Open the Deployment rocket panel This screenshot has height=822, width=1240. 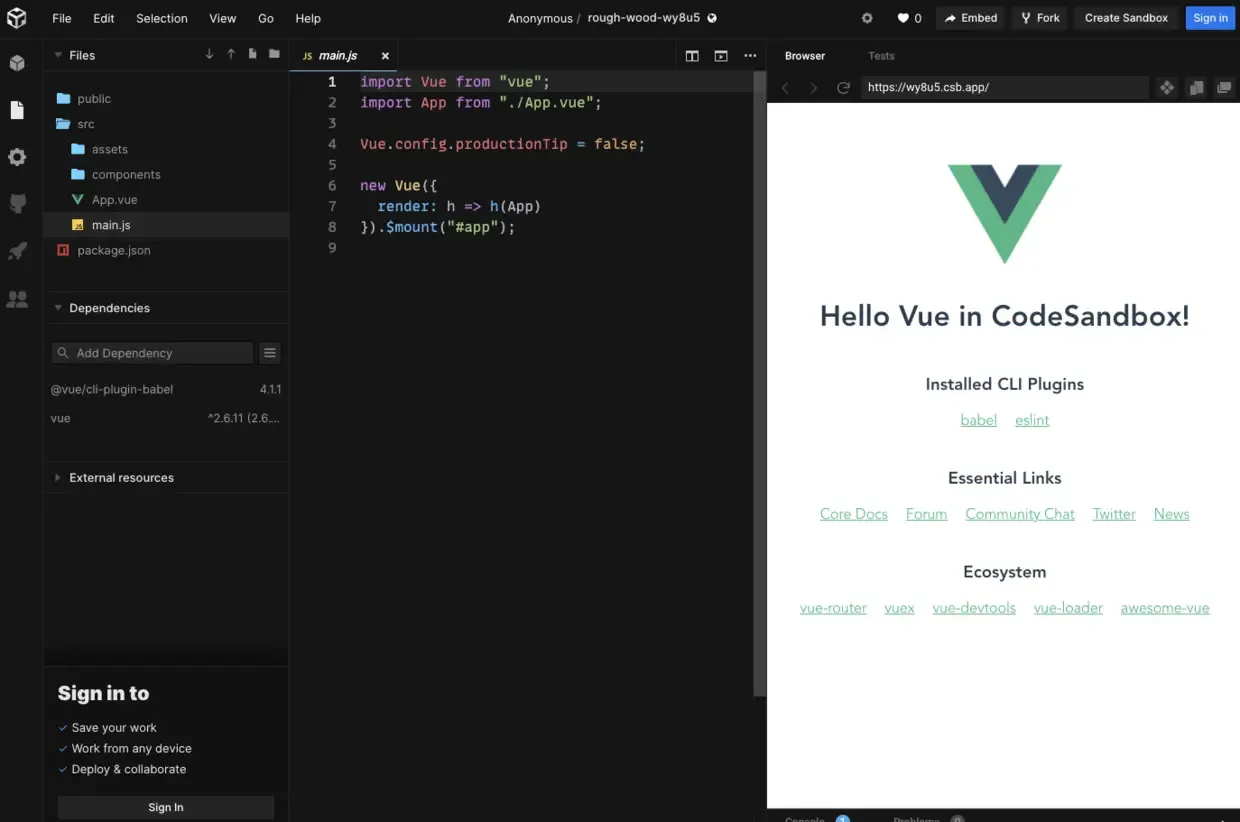click(17, 251)
